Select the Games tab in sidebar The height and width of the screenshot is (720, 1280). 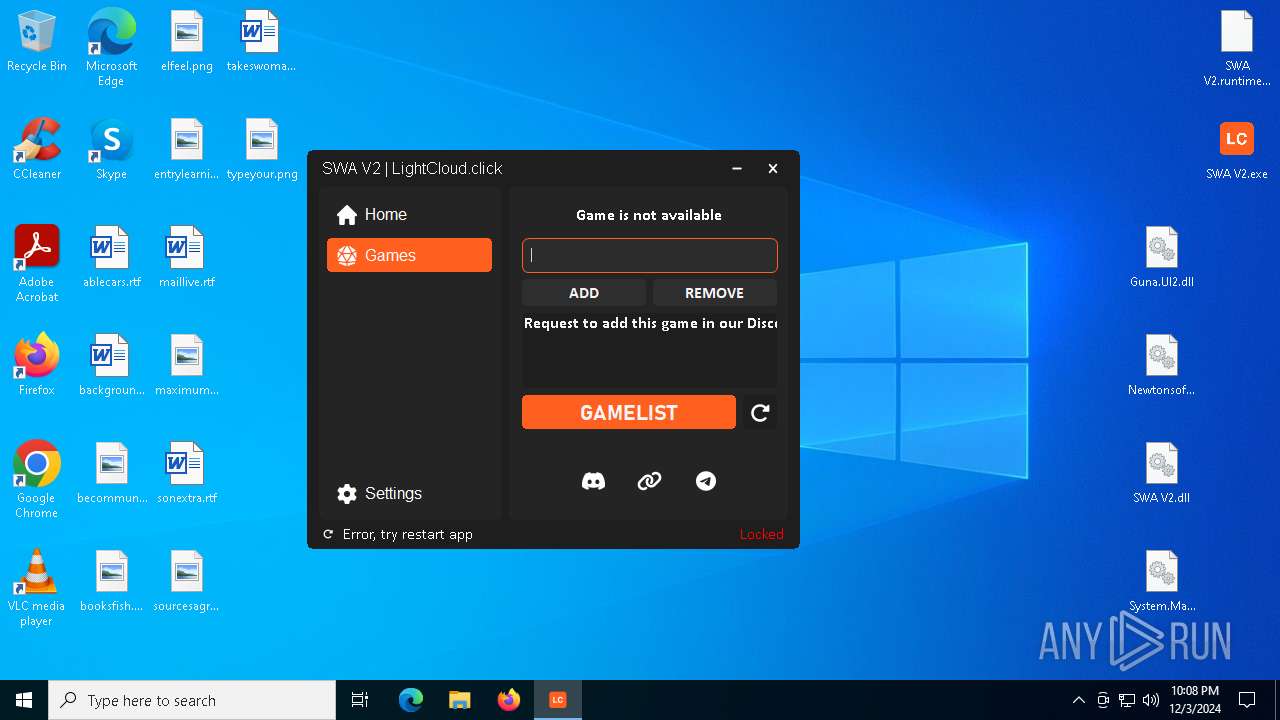pos(409,255)
